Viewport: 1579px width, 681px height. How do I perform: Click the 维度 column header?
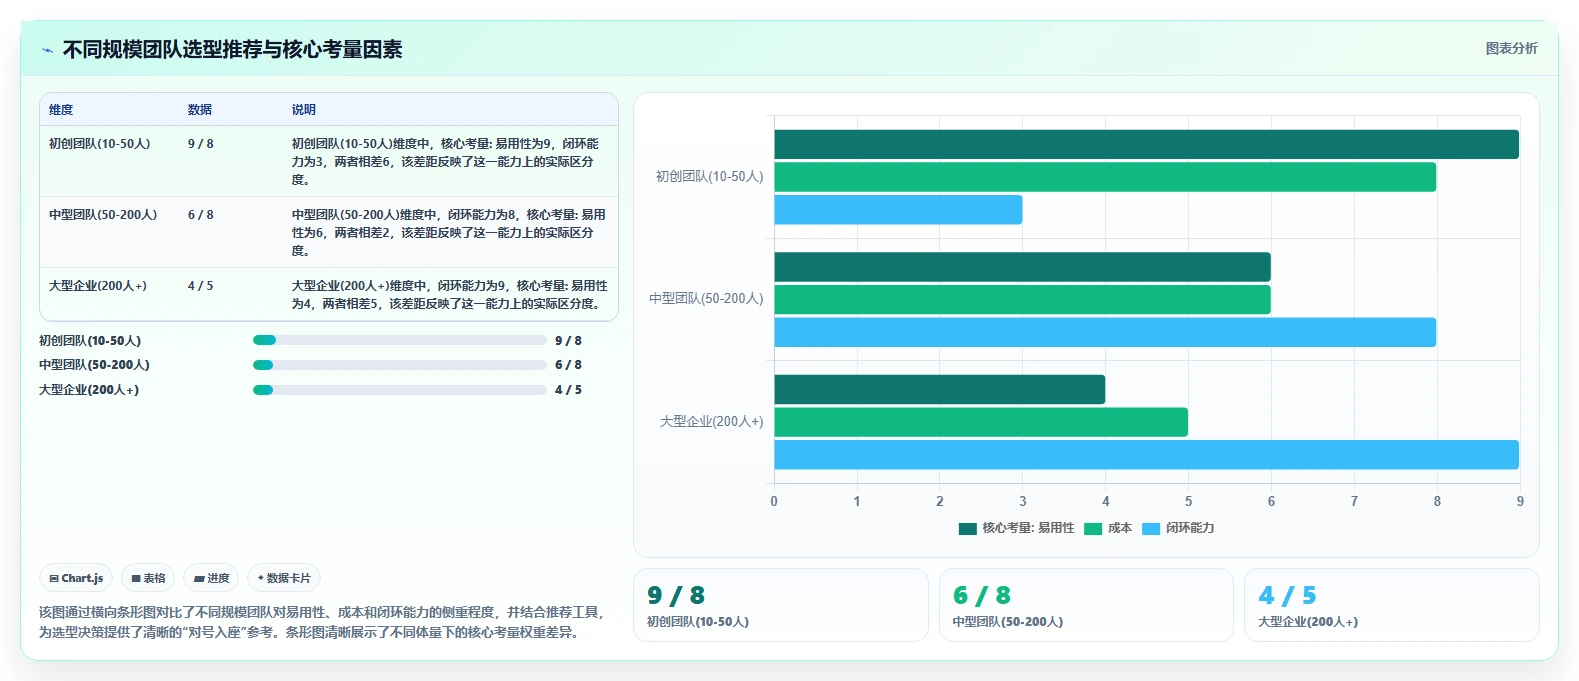(x=61, y=110)
